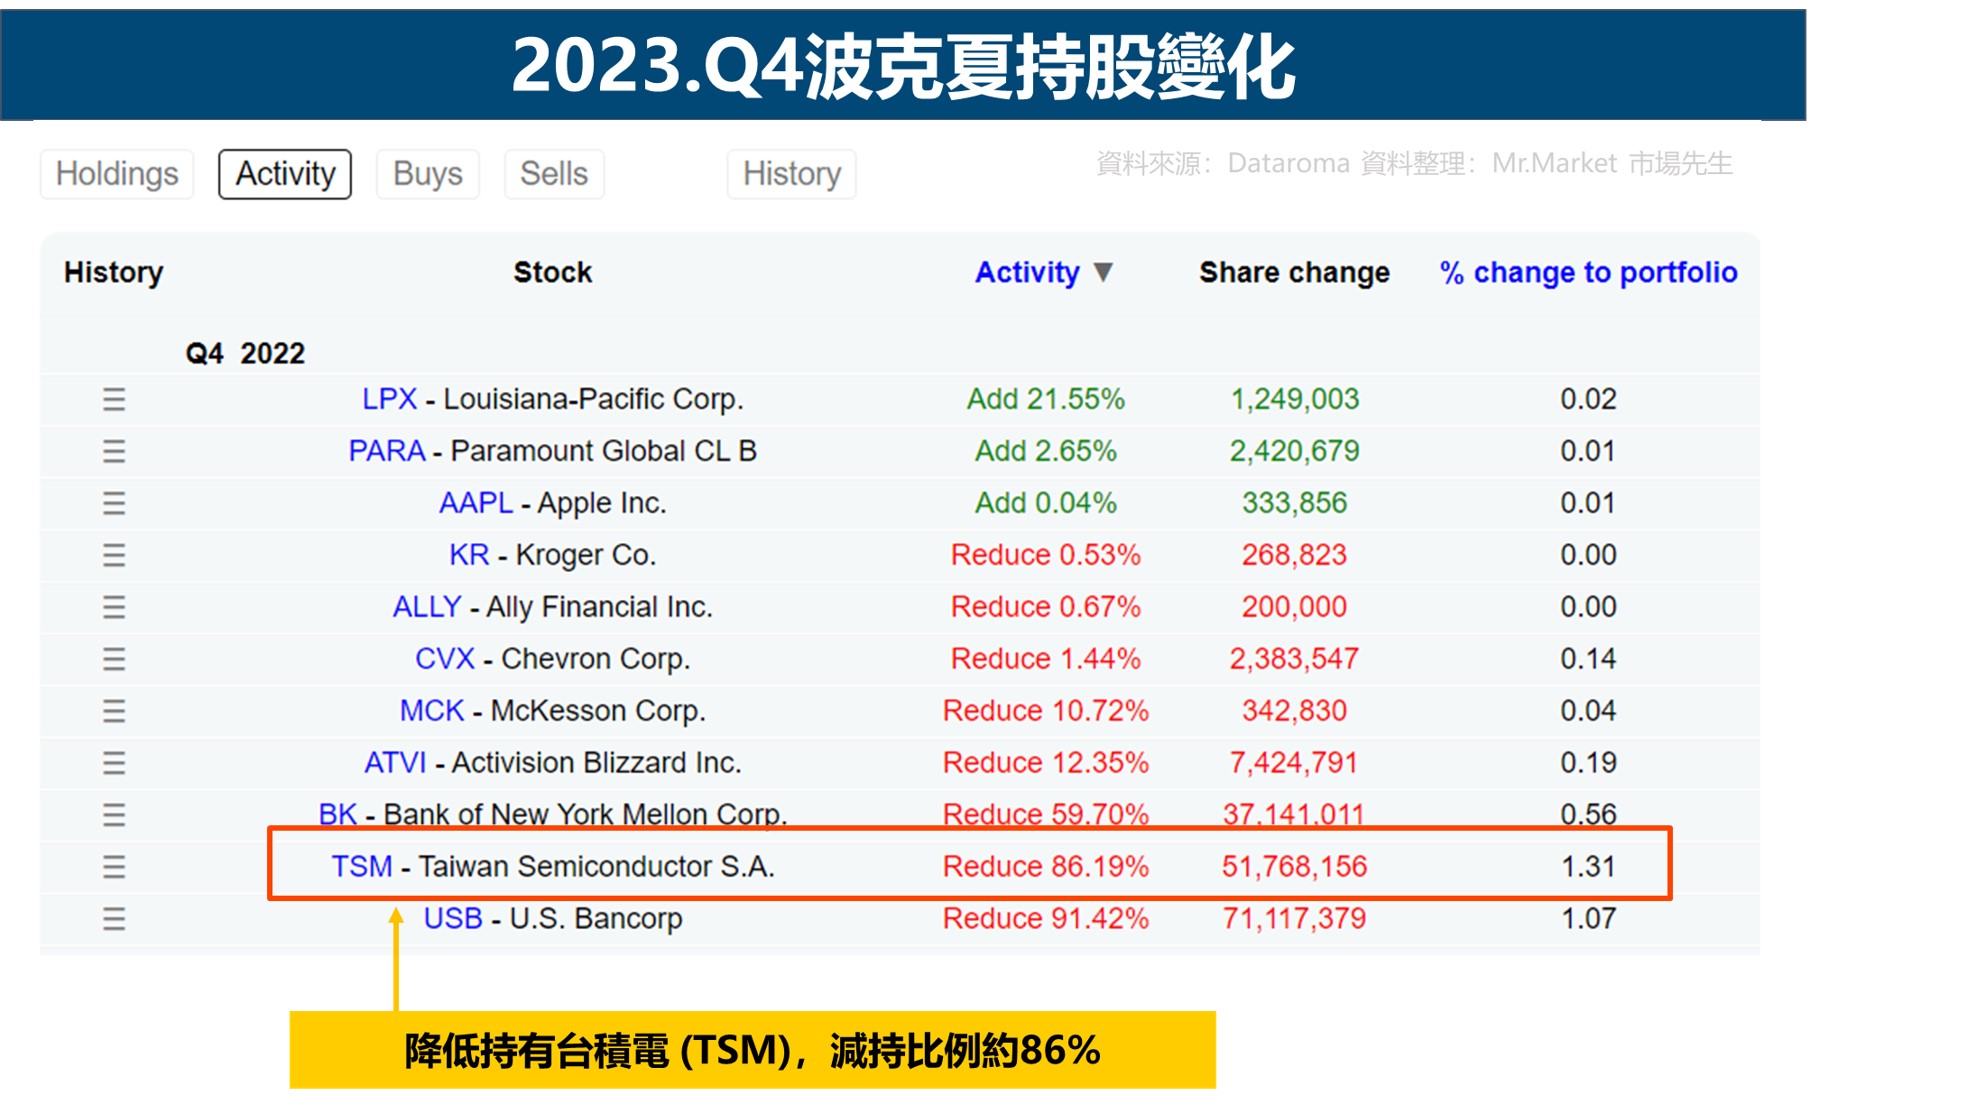Screen dimensions: 1986x1096
Task: Open history icon for LPX row
Action: [x=114, y=400]
